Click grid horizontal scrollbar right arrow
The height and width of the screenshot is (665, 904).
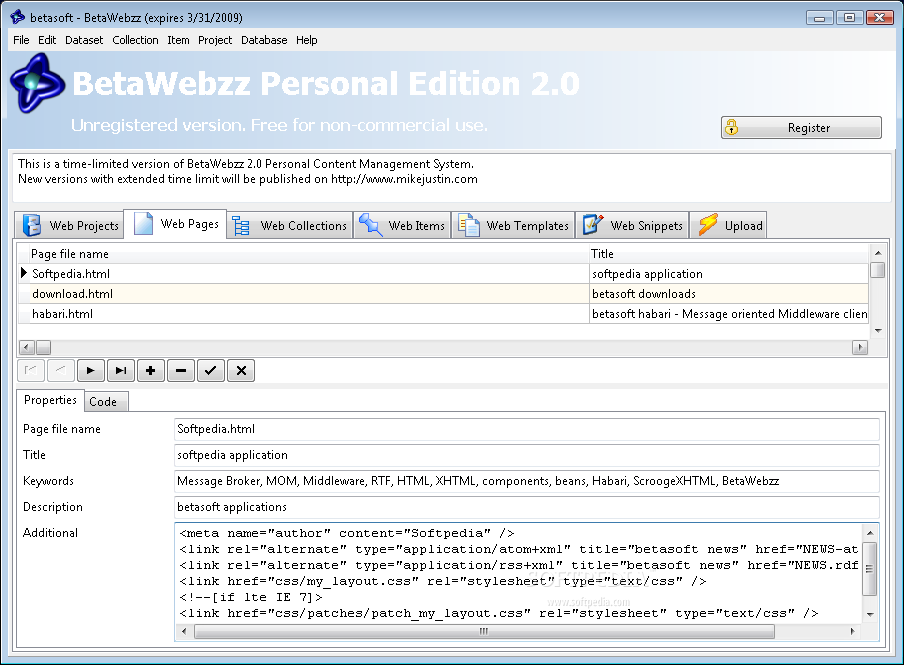pyautogui.click(x=860, y=347)
